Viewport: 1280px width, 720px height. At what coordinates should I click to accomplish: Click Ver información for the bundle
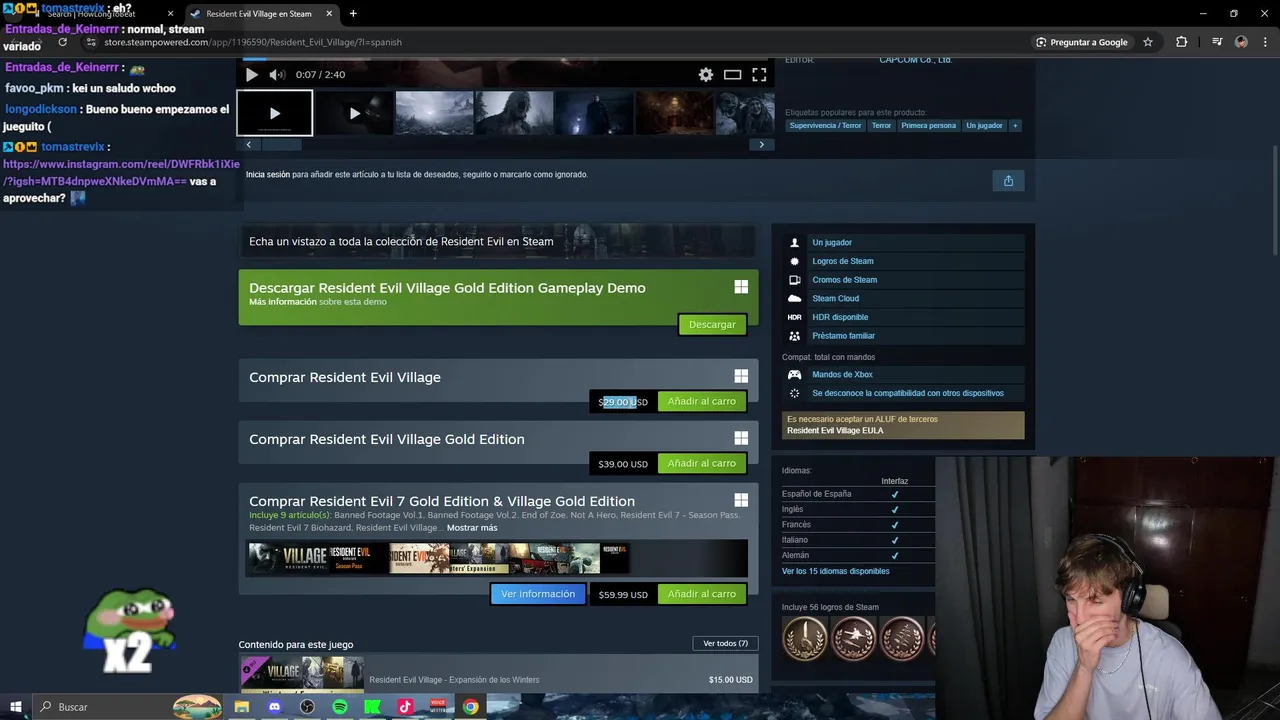538,594
